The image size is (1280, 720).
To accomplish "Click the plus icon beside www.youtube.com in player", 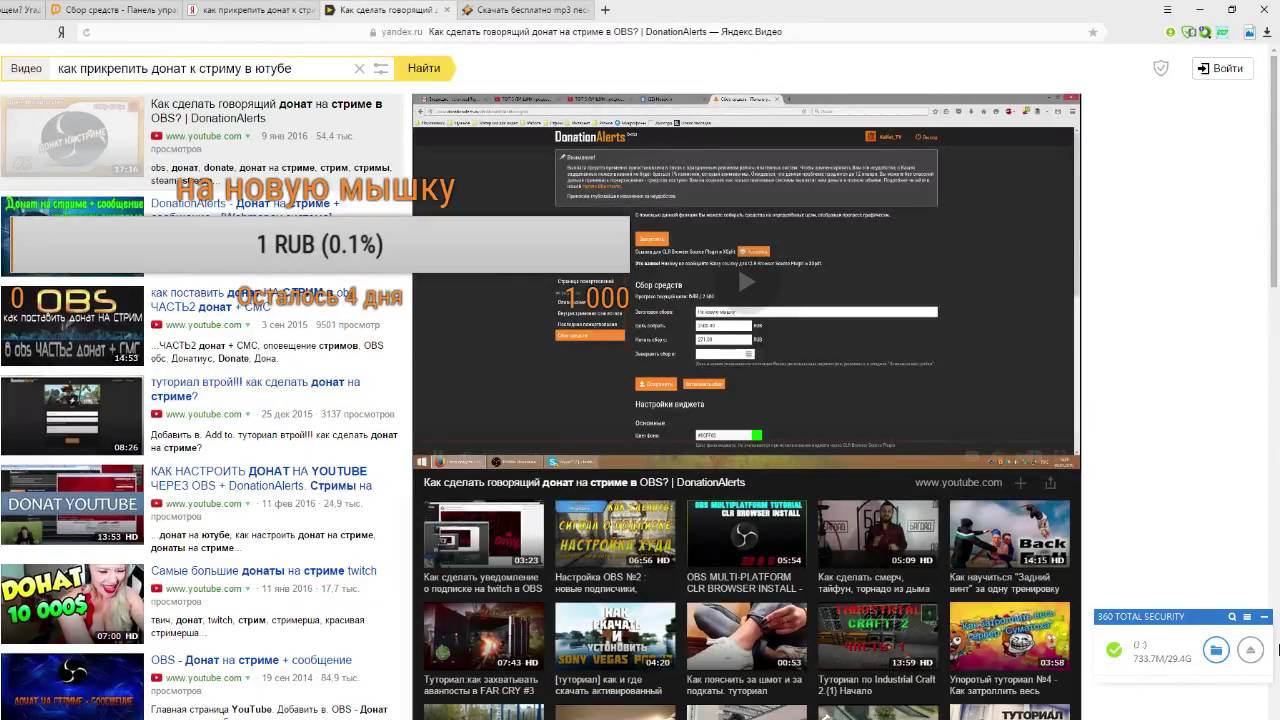I will coord(1020,482).
